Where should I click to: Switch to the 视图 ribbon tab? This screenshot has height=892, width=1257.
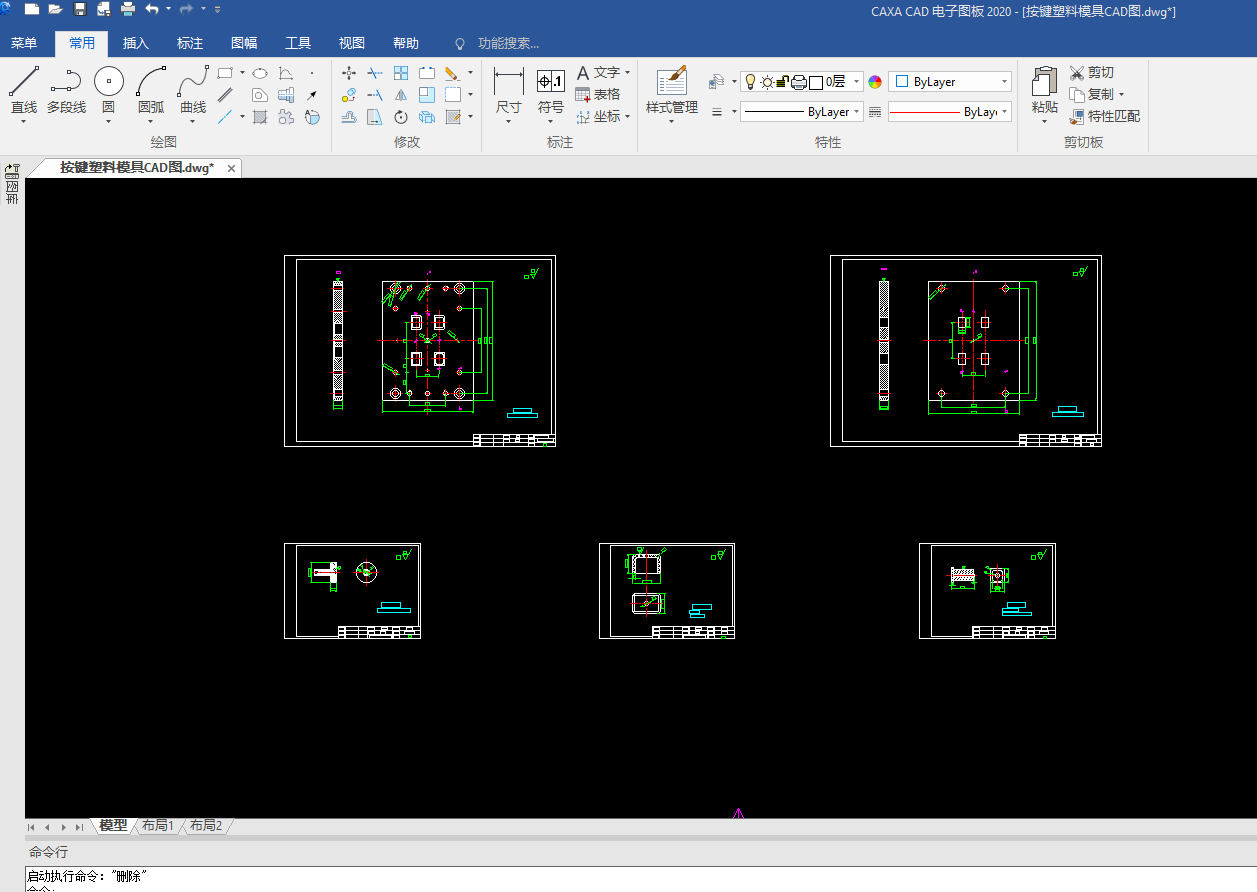pyautogui.click(x=352, y=43)
